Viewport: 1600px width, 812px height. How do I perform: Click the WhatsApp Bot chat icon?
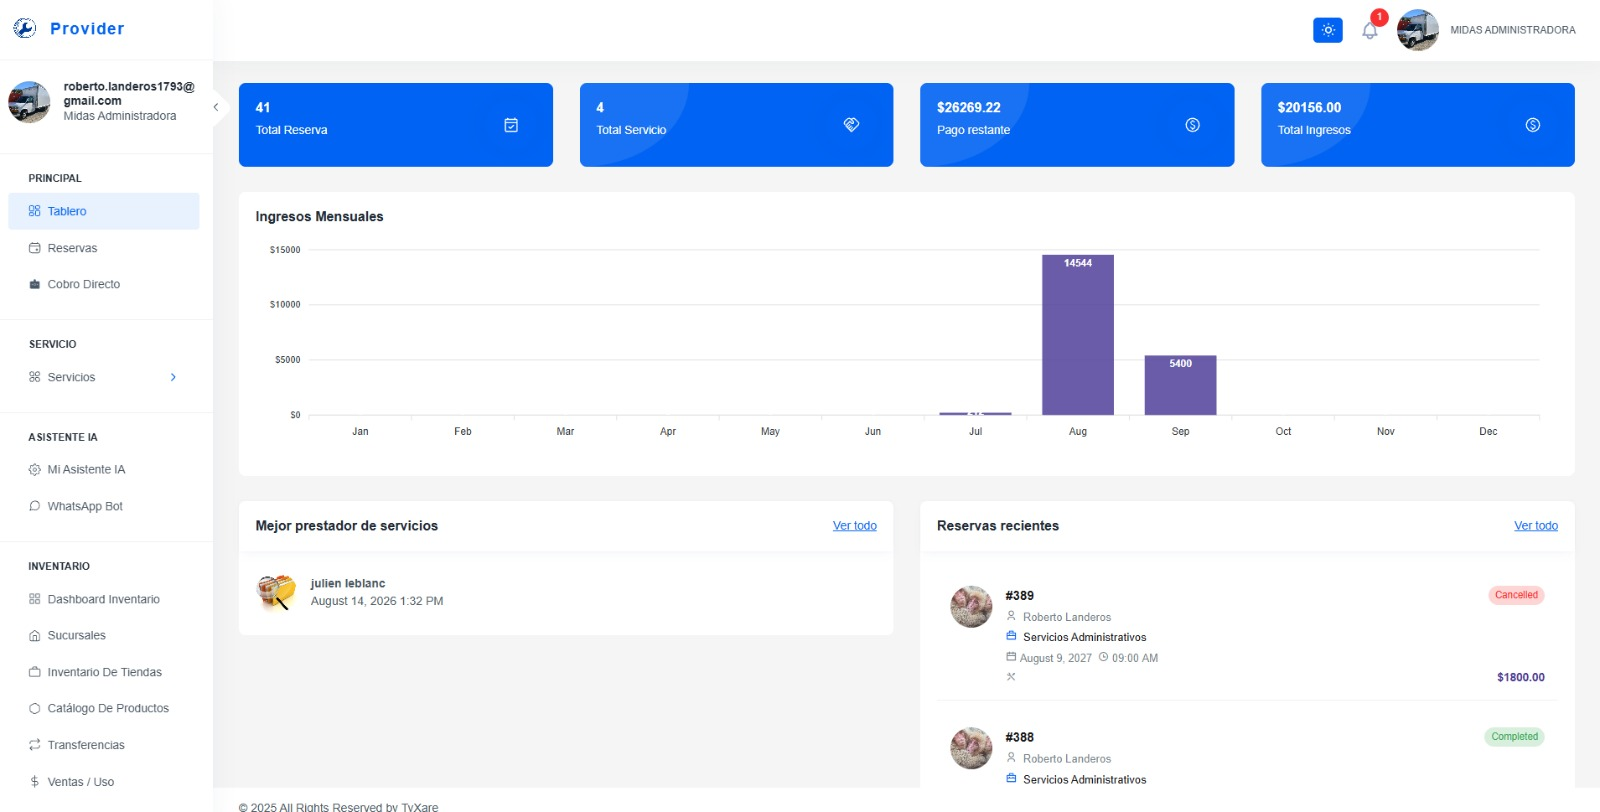(x=35, y=506)
